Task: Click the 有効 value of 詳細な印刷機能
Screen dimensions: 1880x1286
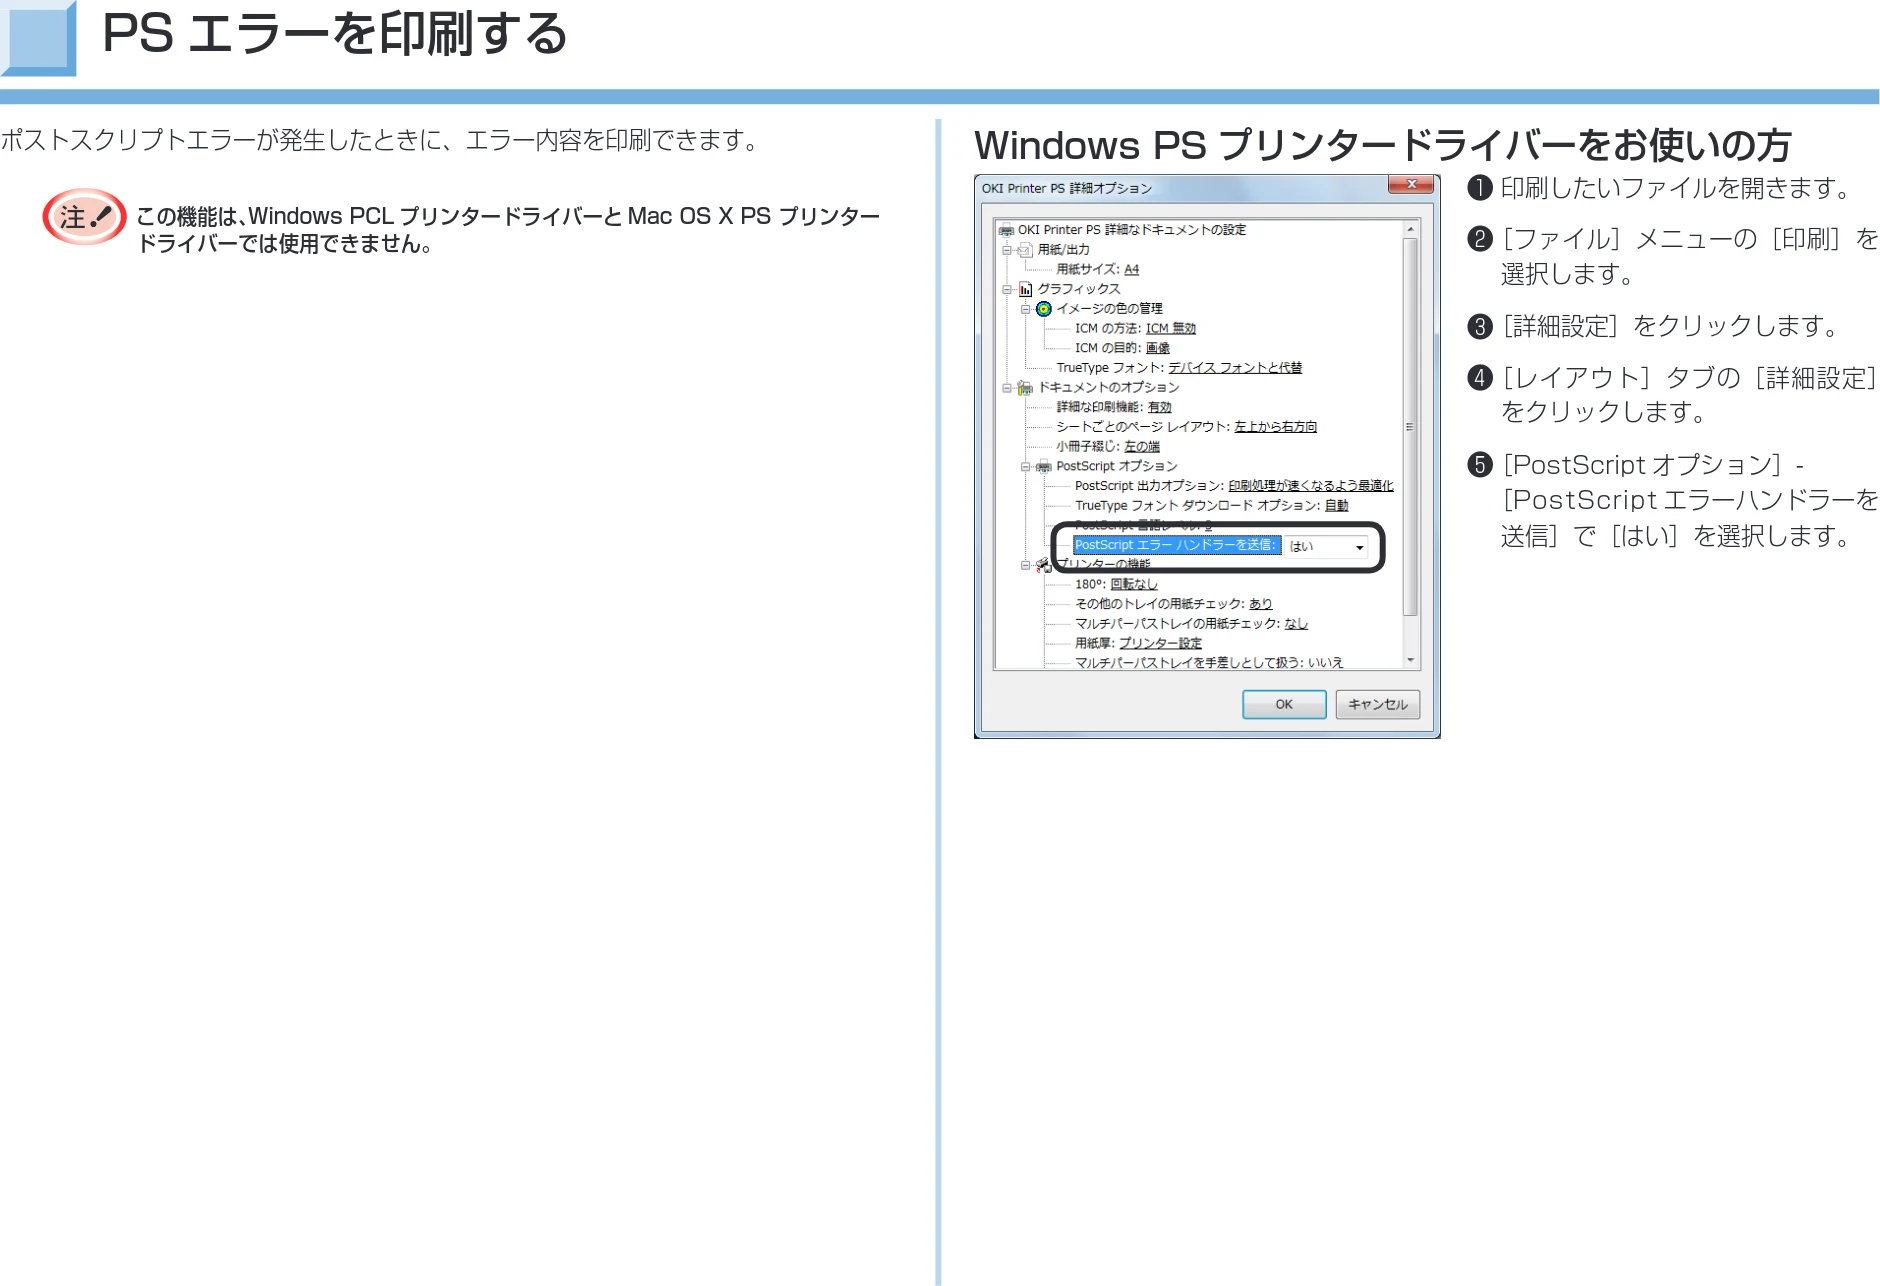Action: (x=1159, y=407)
